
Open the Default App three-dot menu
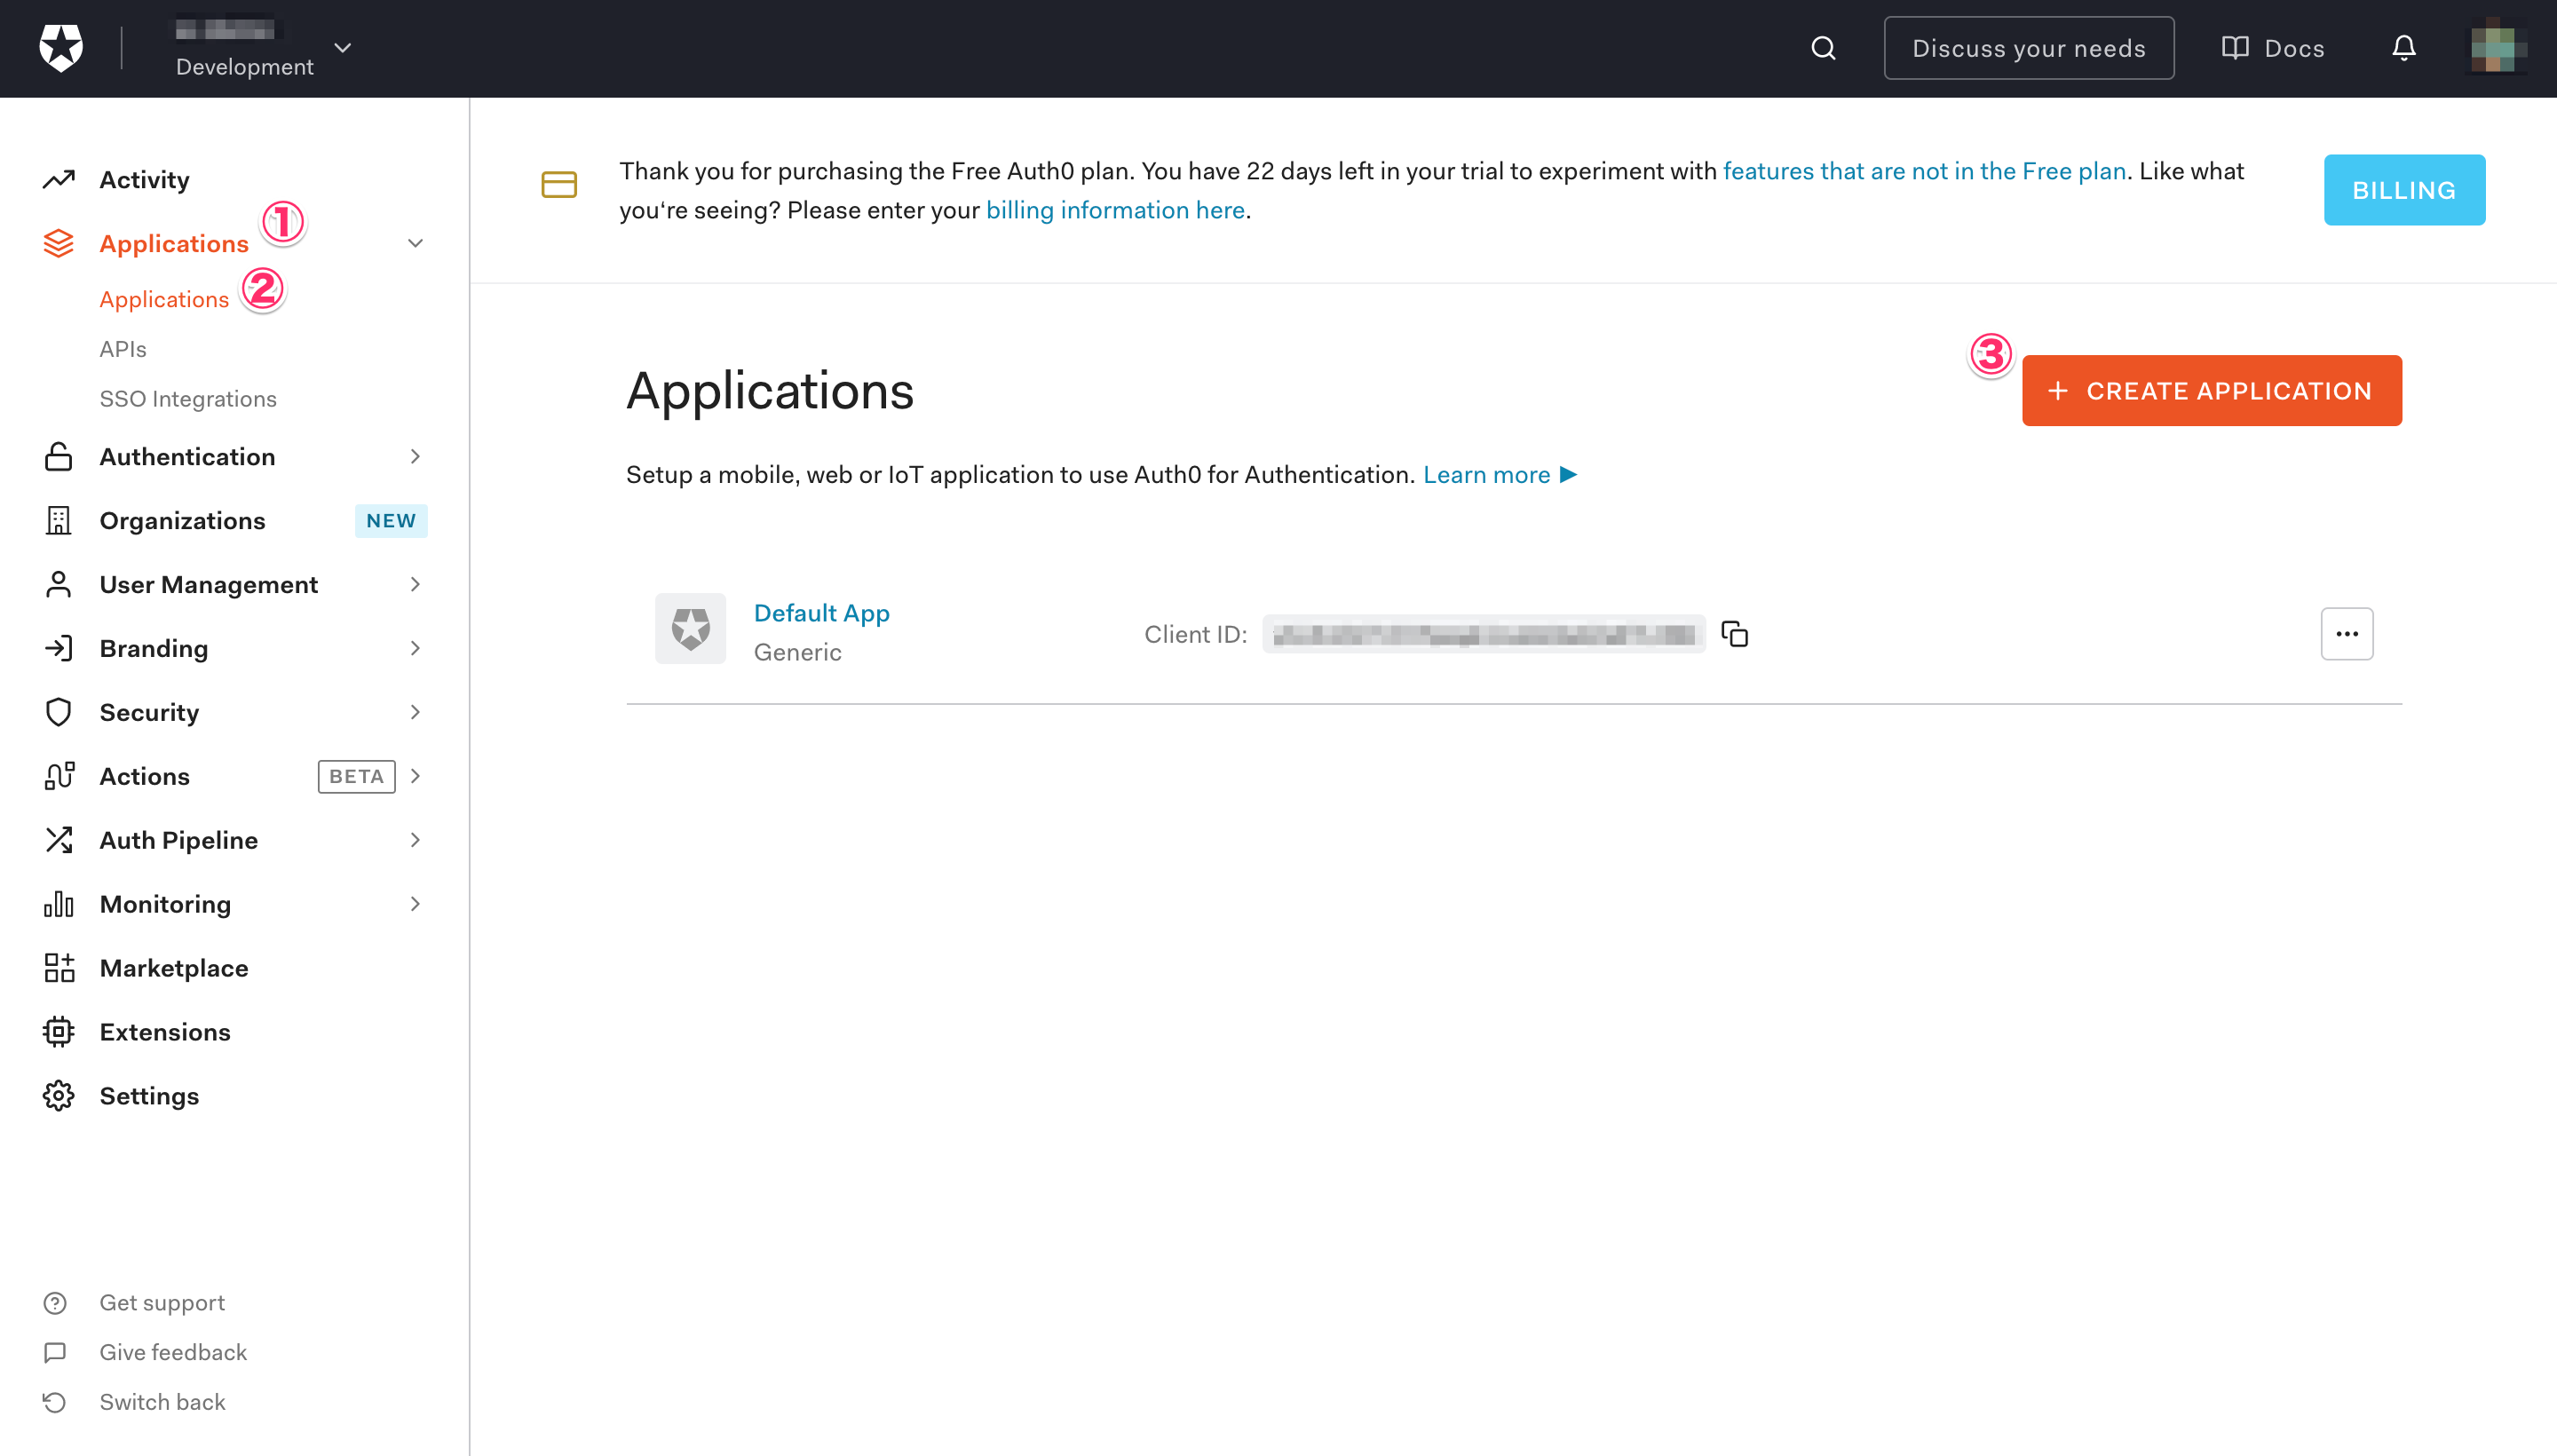pyautogui.click(x=2346, y=634)
